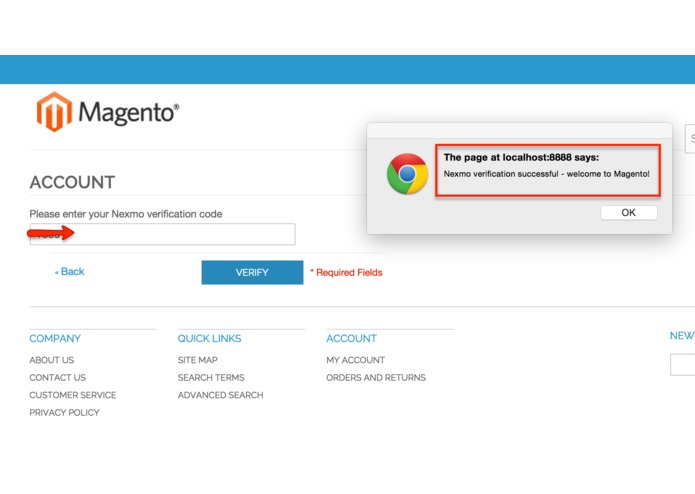
Task: Click the Magento logo
Action: 107,112
